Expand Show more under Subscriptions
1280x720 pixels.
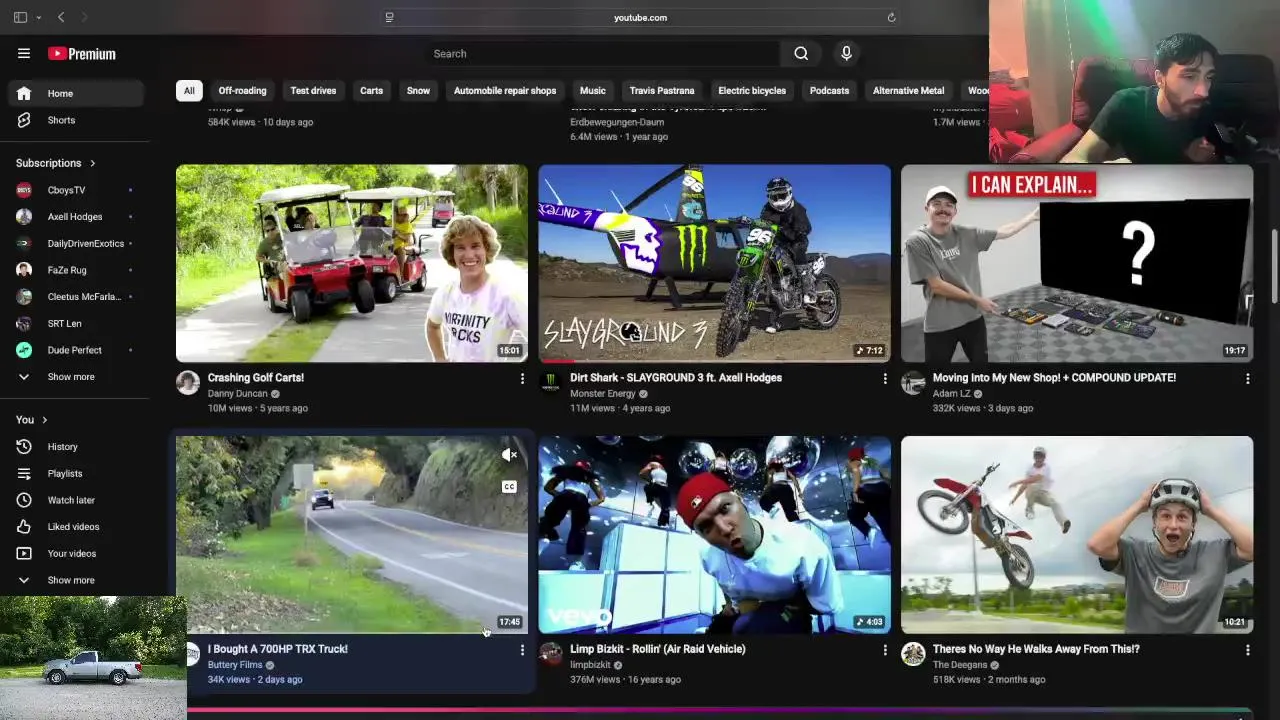coord(76,377)
